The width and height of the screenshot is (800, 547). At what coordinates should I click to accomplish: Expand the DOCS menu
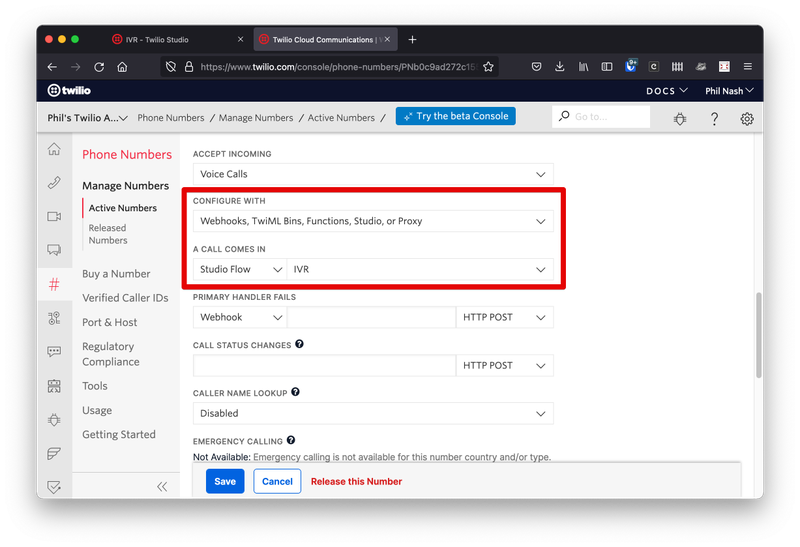(667, 91)
